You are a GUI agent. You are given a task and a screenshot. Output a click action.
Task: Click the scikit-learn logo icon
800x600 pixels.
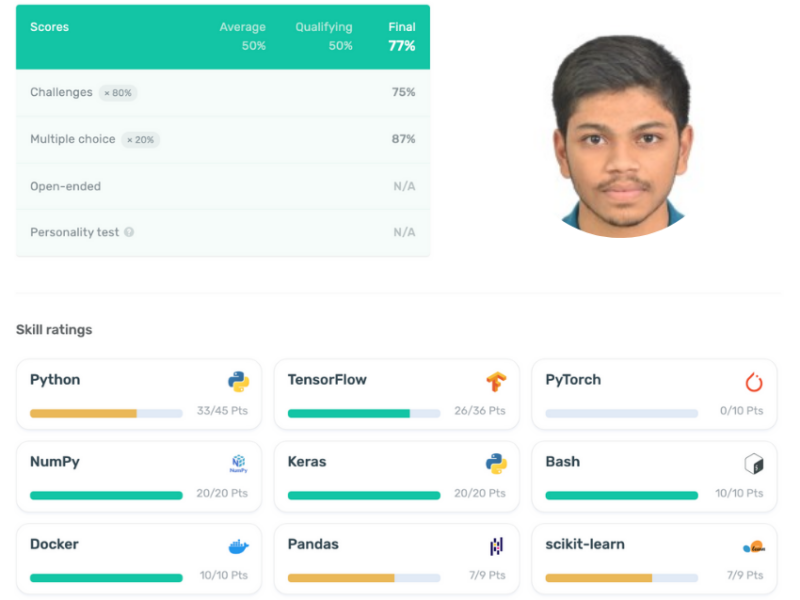coord(754,547)
